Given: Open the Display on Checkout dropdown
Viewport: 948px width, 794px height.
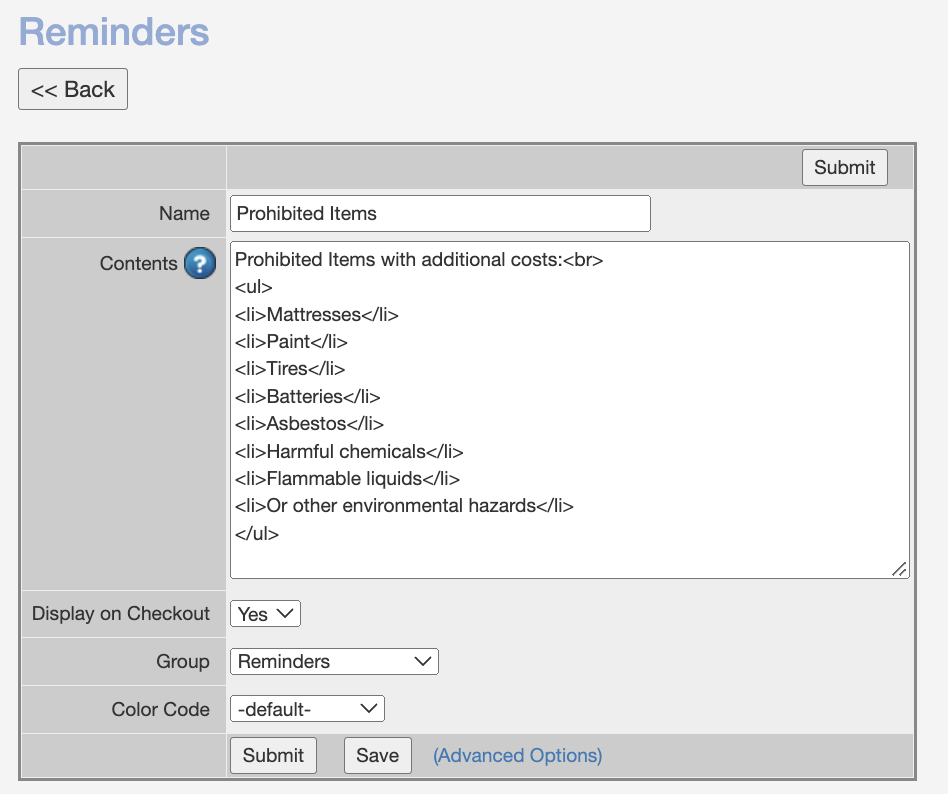Looking at the screenshot, I should click(265, 614).
